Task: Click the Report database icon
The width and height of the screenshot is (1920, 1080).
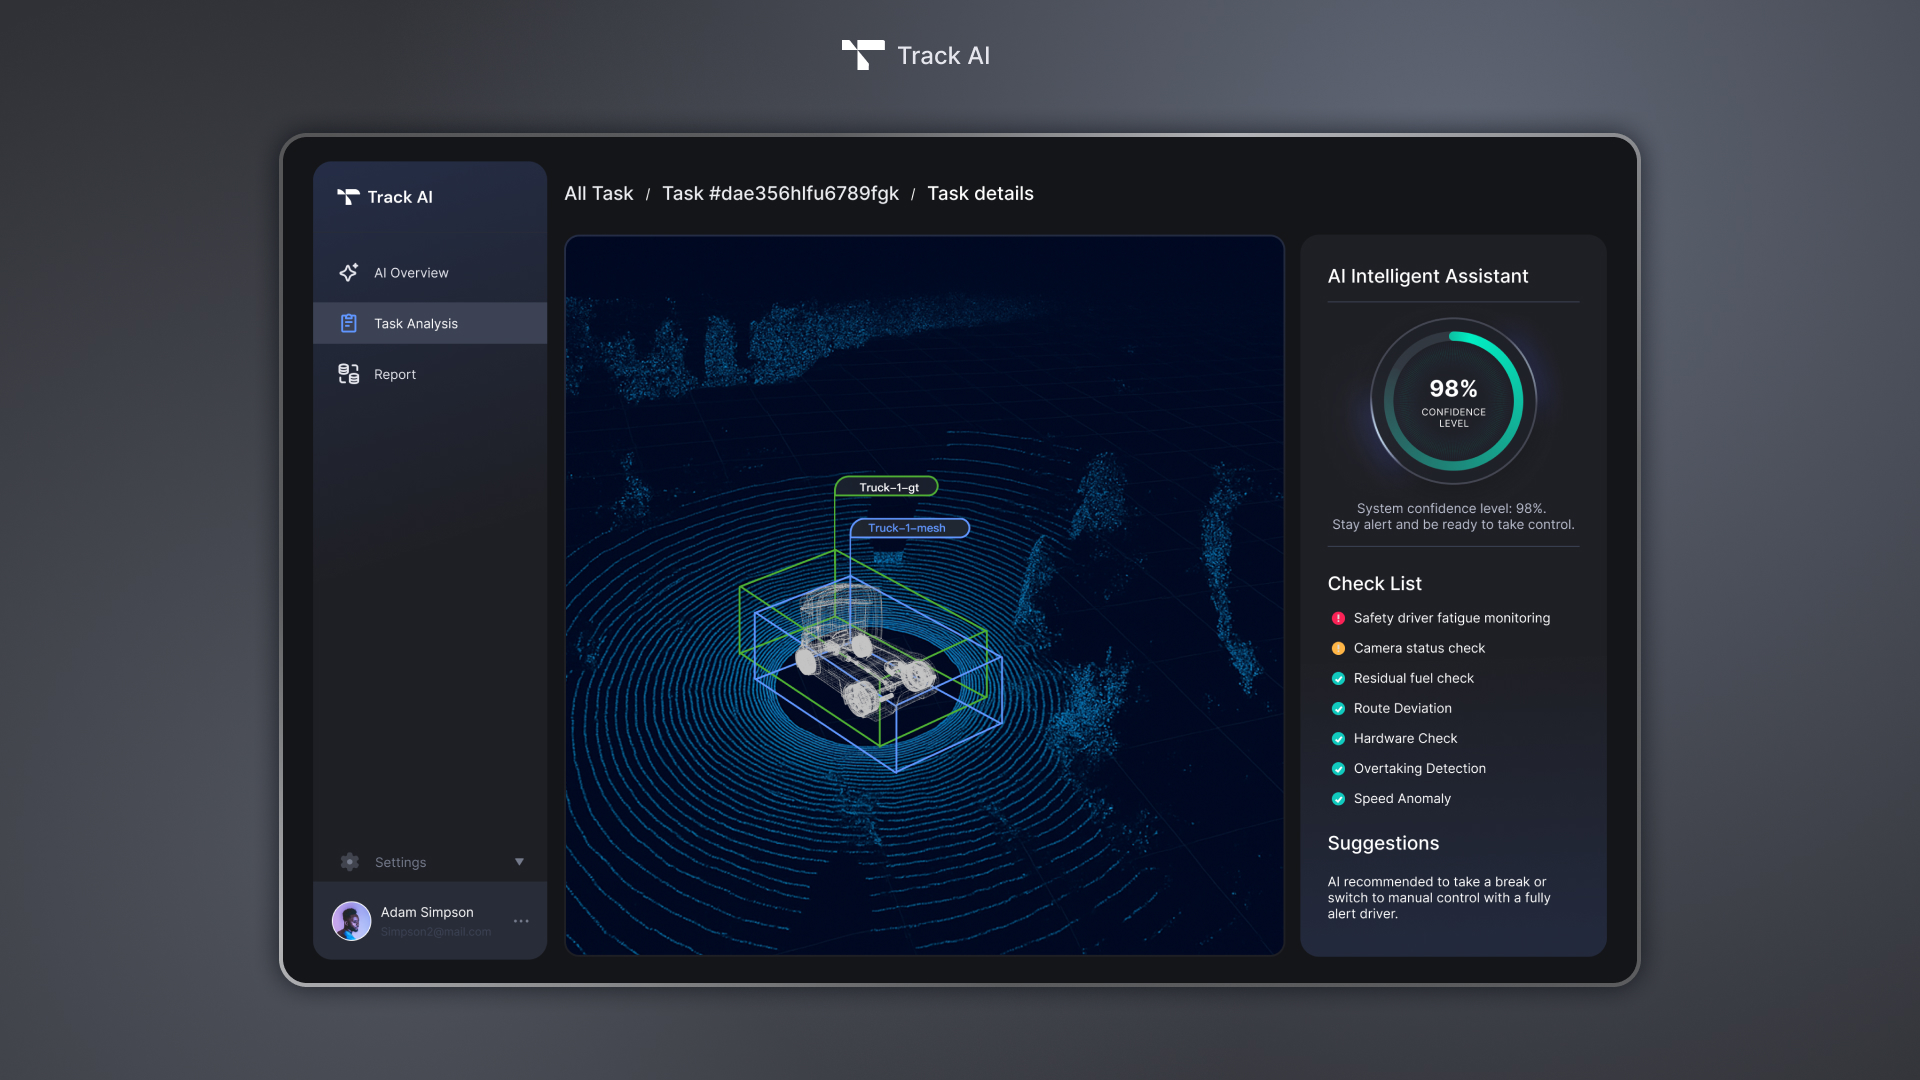Action: pyautogui.click(x=348, y=374)
